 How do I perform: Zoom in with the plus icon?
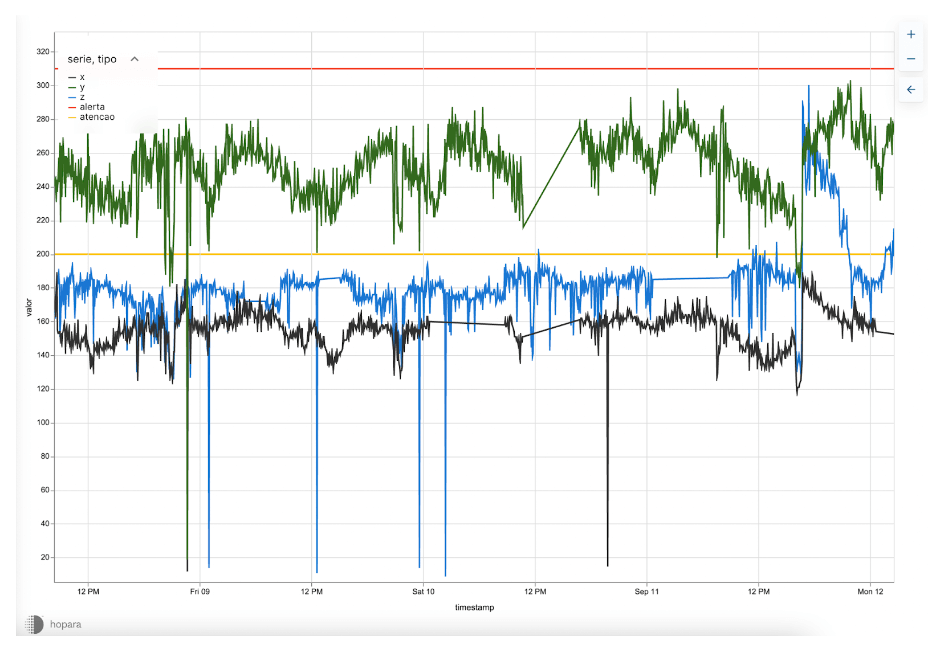pos(910,34)
